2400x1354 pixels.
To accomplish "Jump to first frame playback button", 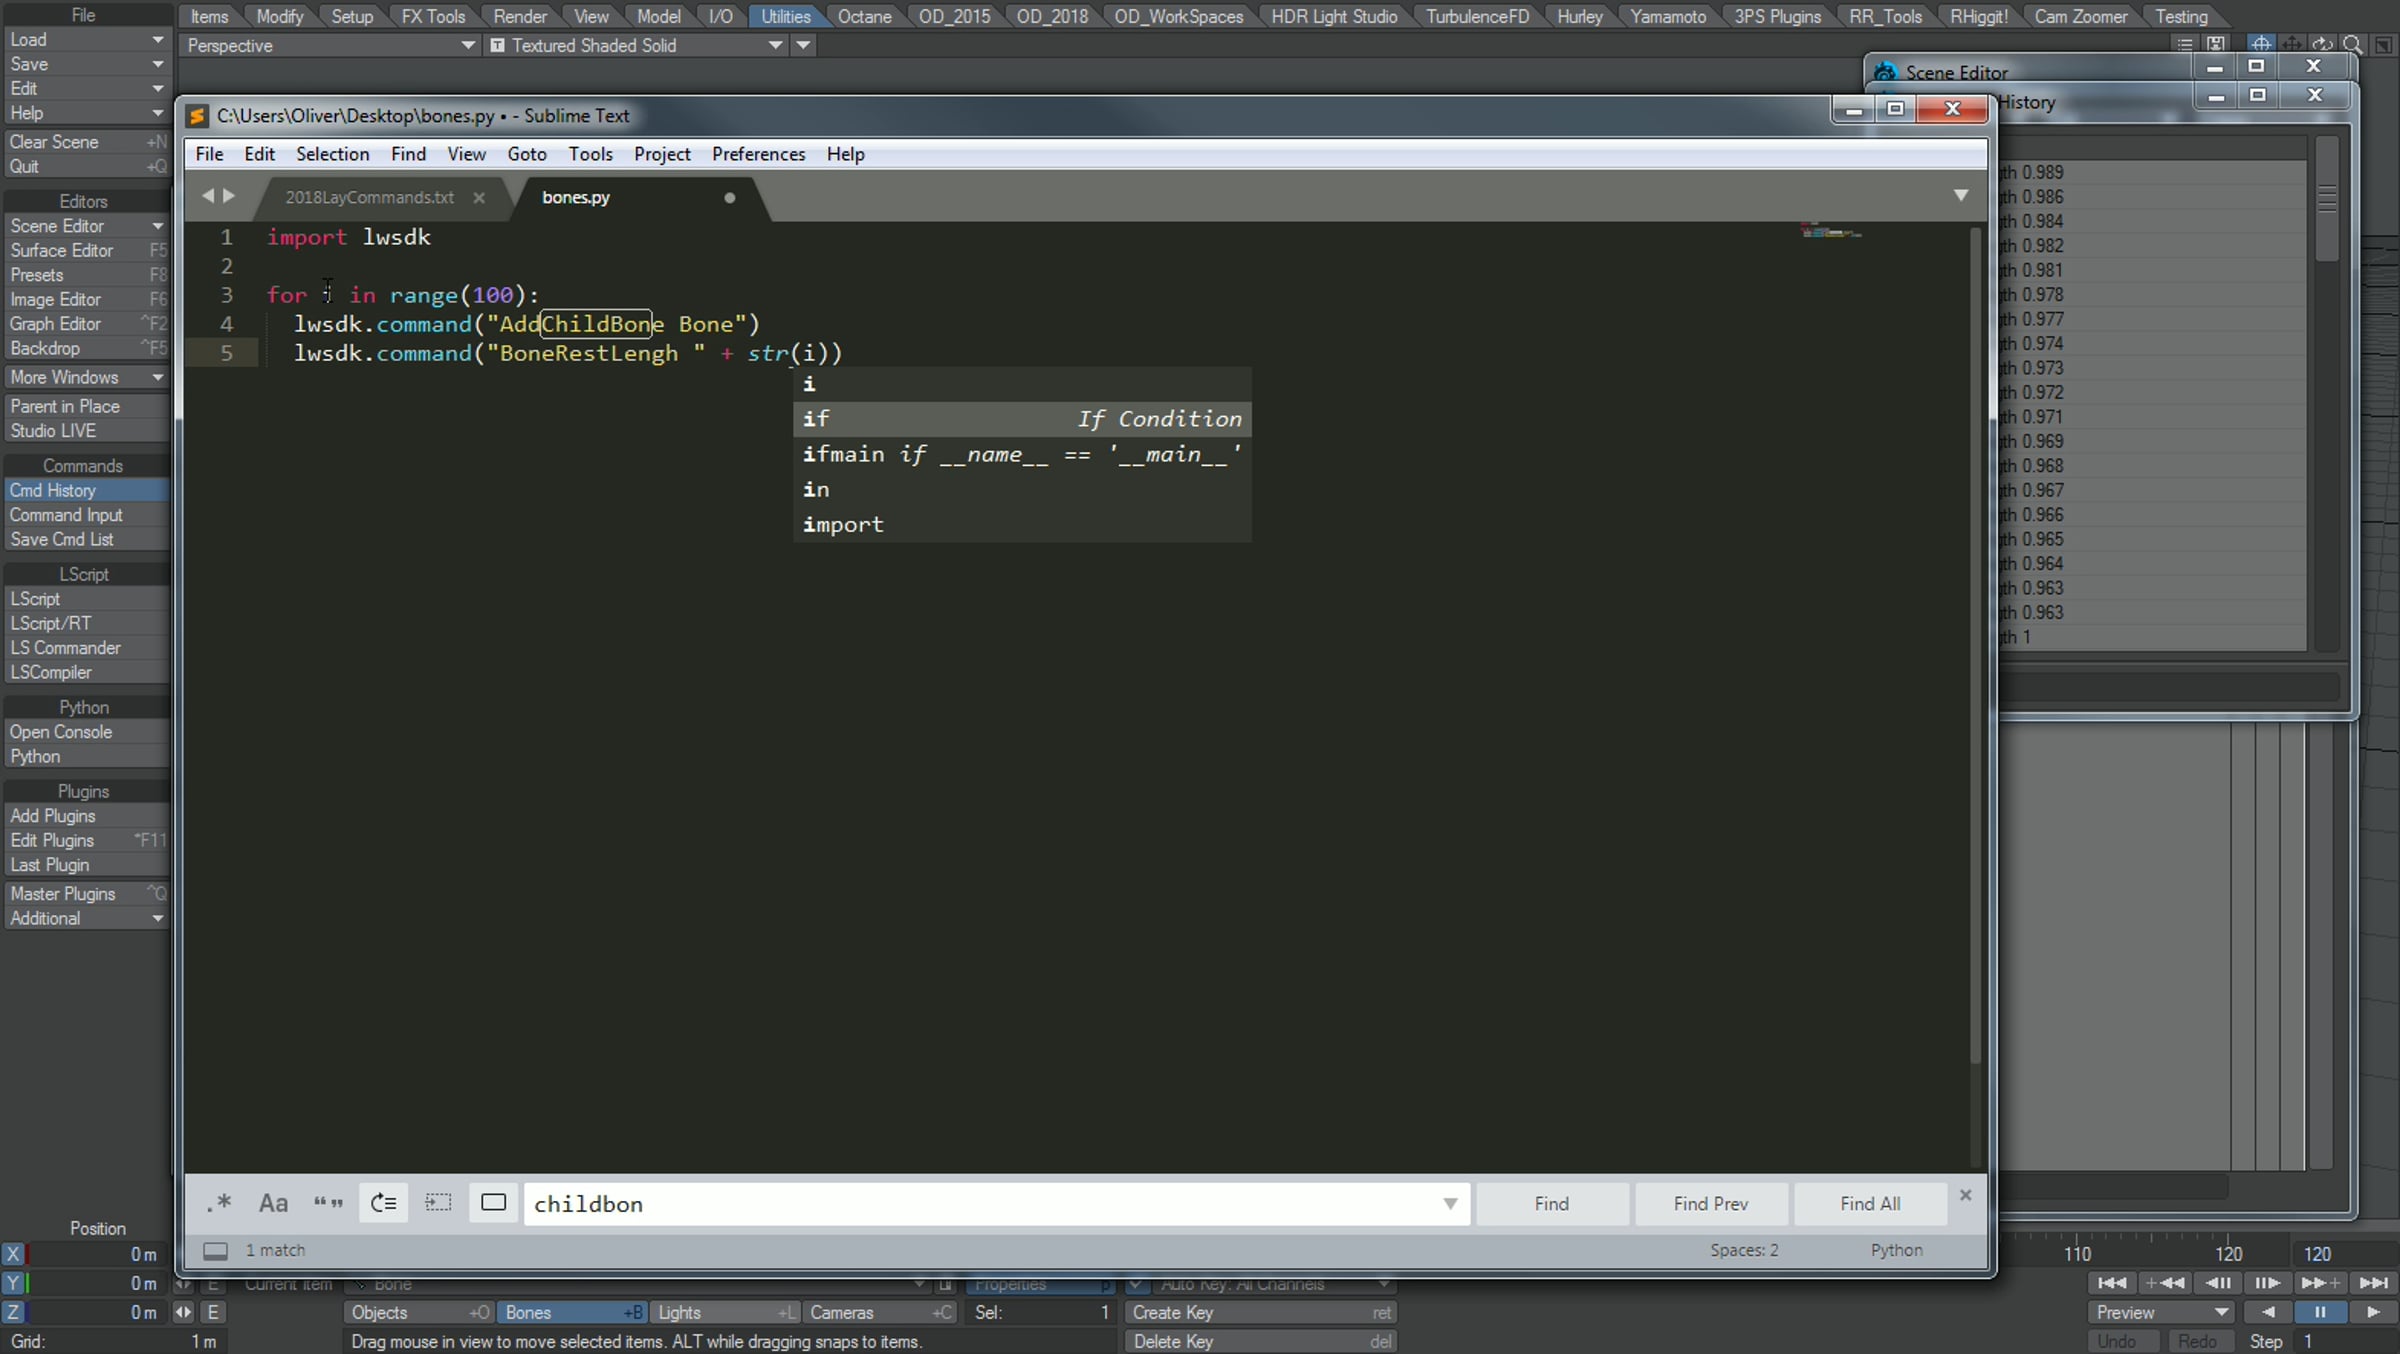I will [2112, 1283].
